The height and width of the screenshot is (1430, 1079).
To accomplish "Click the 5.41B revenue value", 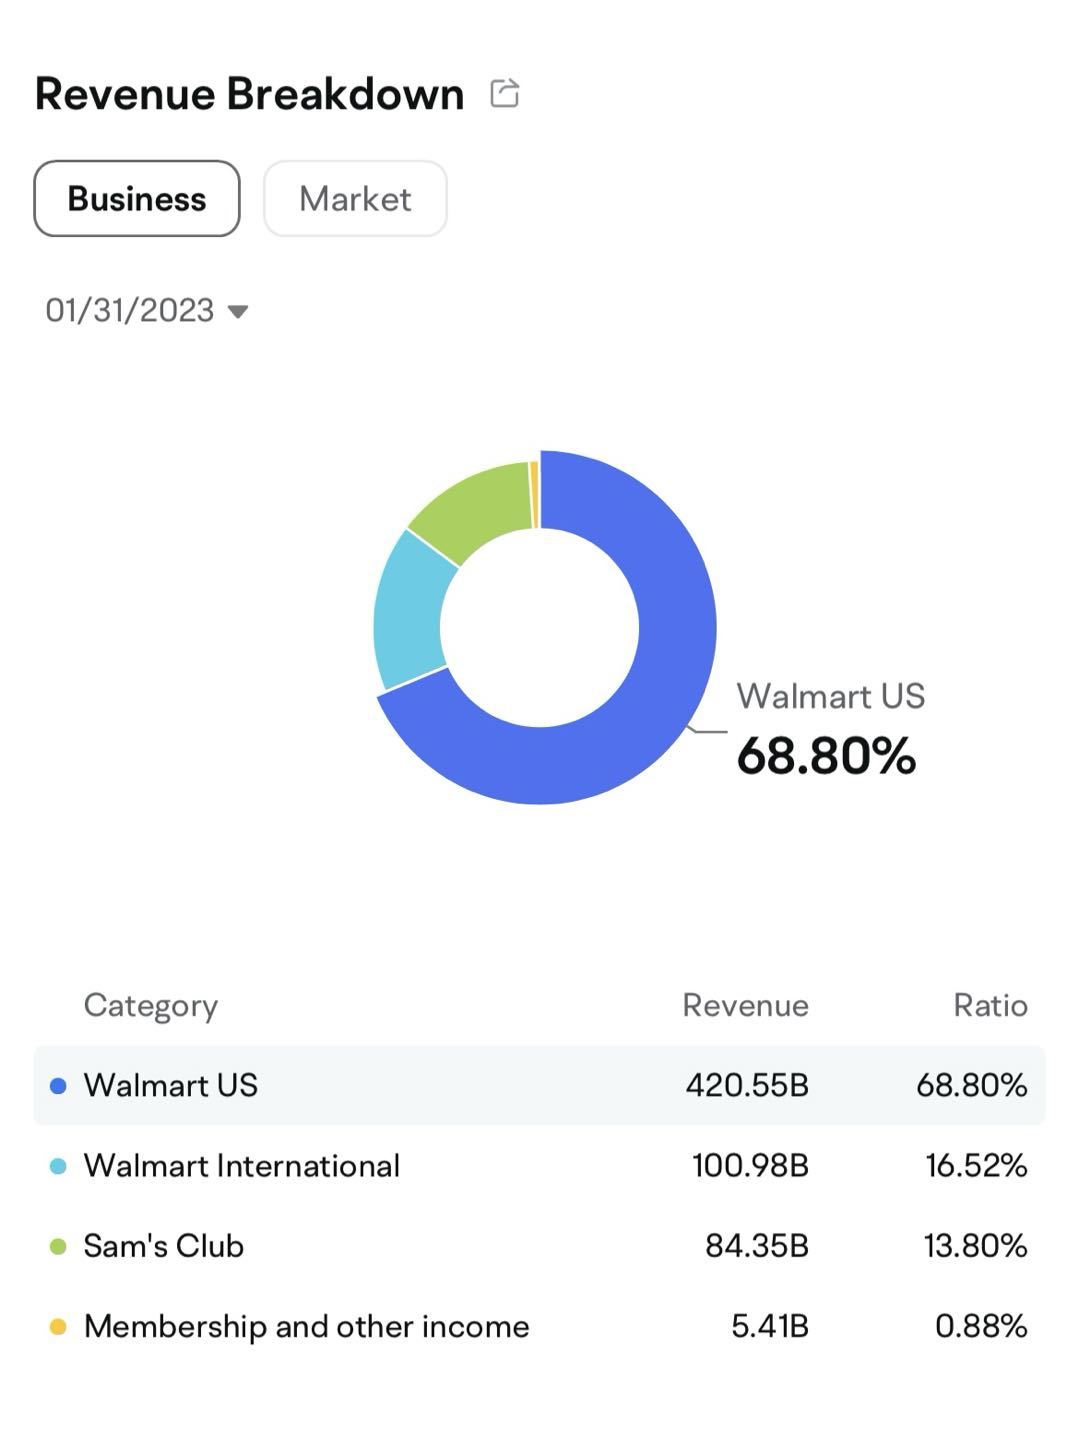I will [x=770, y=1326].
